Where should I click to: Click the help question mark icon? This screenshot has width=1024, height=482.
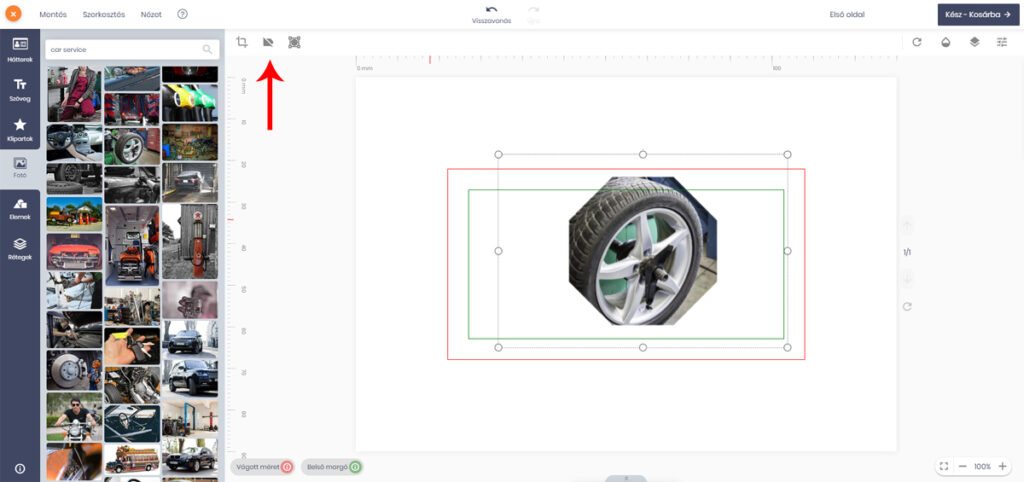point(182,14)
